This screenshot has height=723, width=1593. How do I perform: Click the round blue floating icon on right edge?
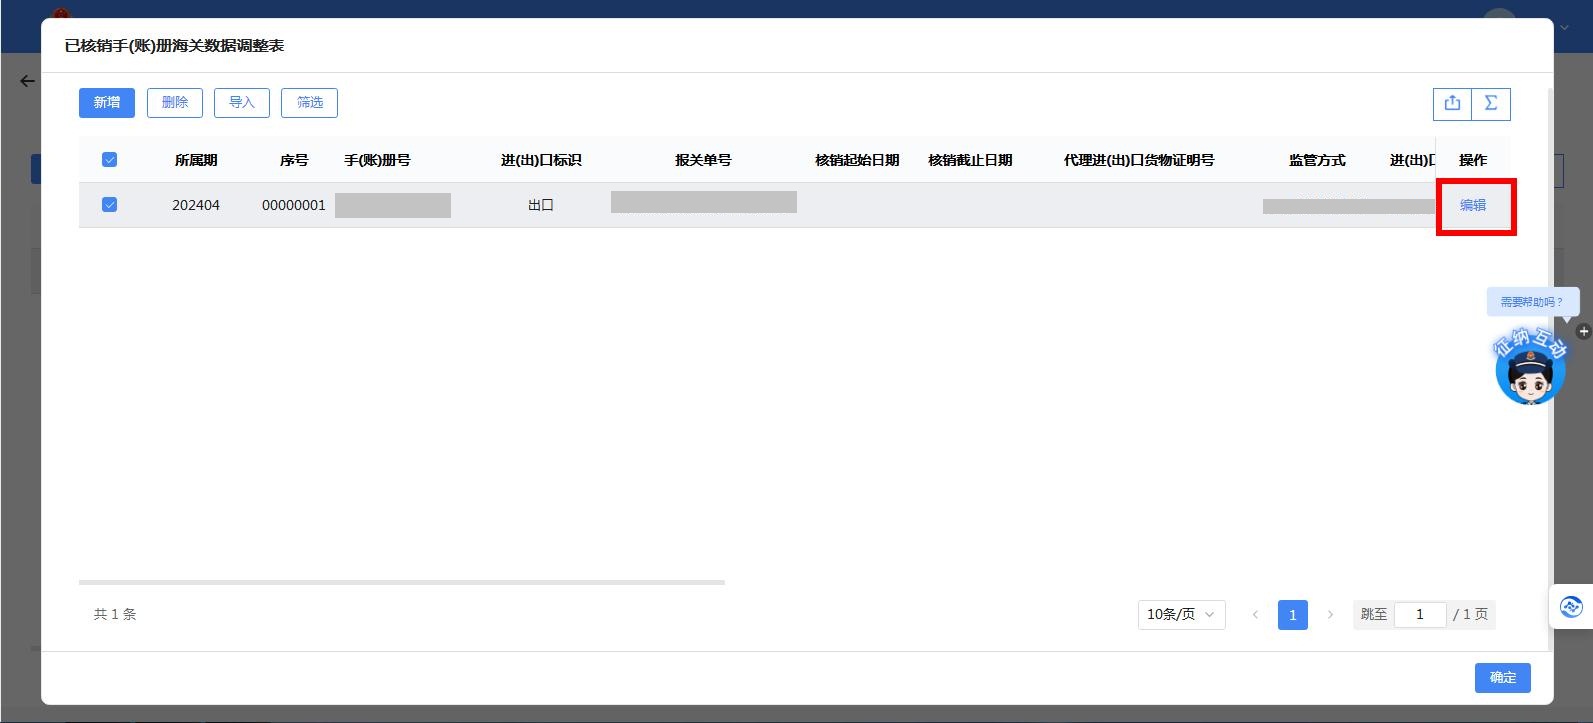coord(1571,607)
